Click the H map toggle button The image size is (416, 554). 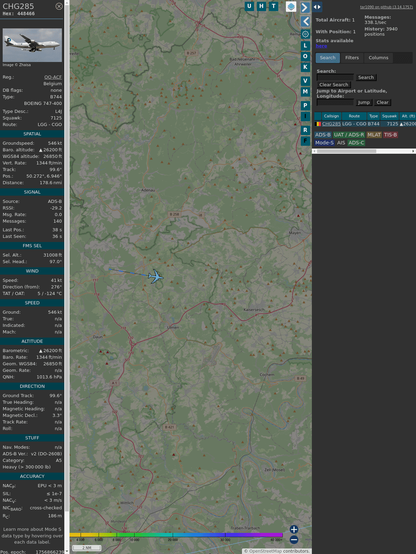click(261, 6)
